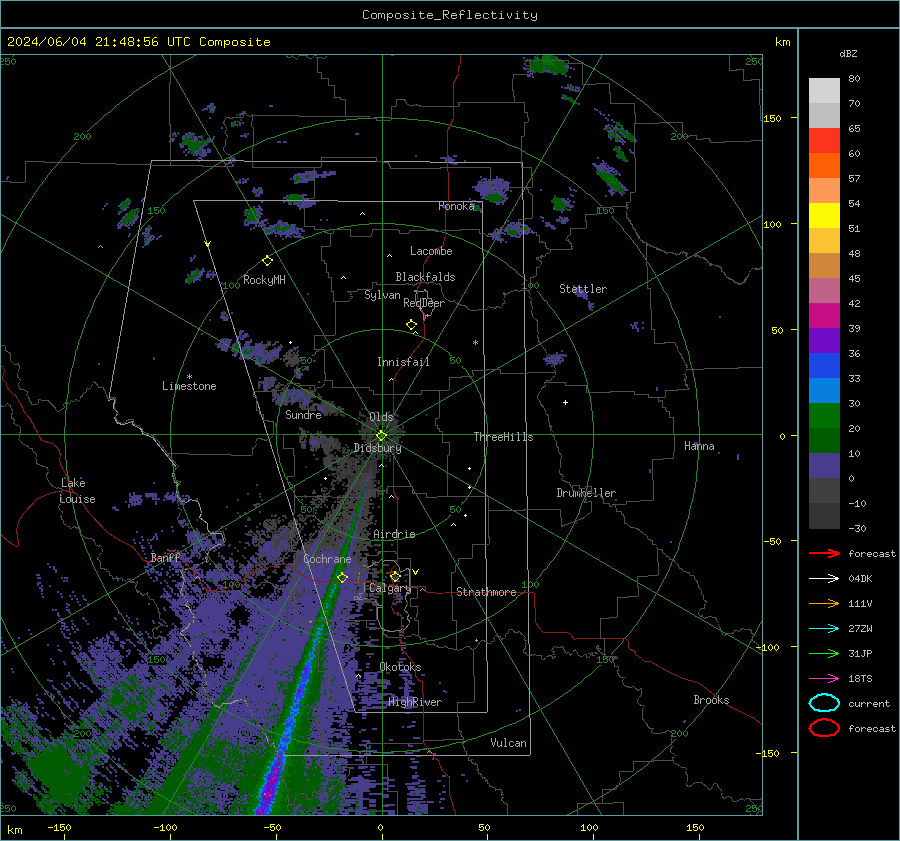Image resolution: width=900 pixels, height=841 pixels.
Task: Click the Sundre label
Action: pos(303,414)
